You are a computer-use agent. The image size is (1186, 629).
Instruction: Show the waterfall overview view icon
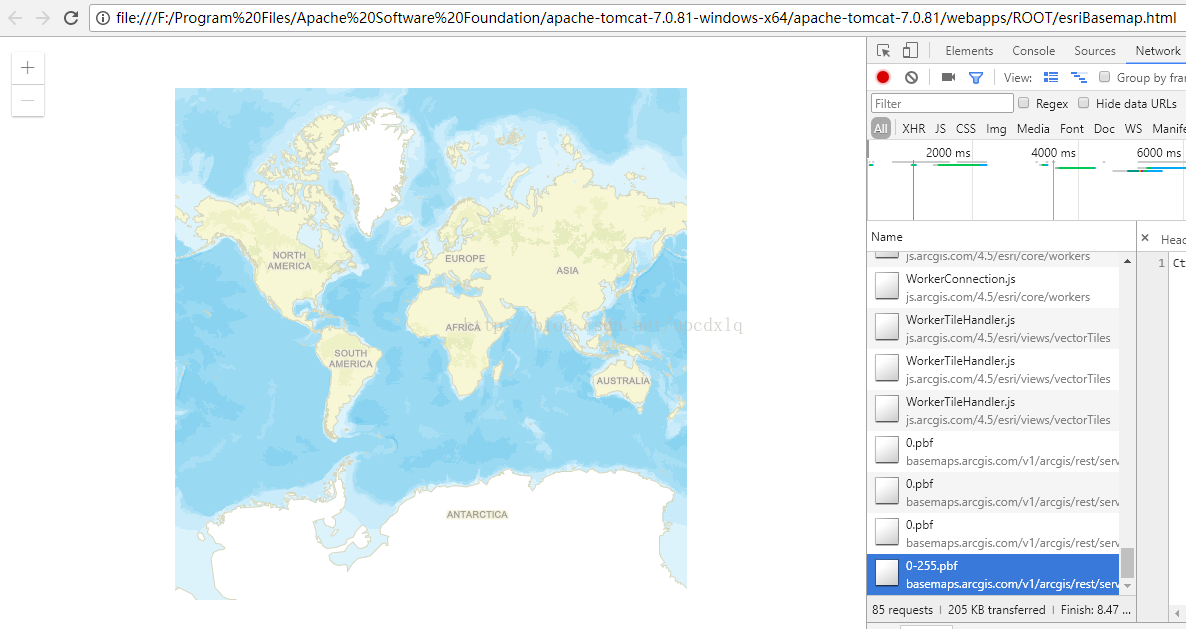point(1079,77)
